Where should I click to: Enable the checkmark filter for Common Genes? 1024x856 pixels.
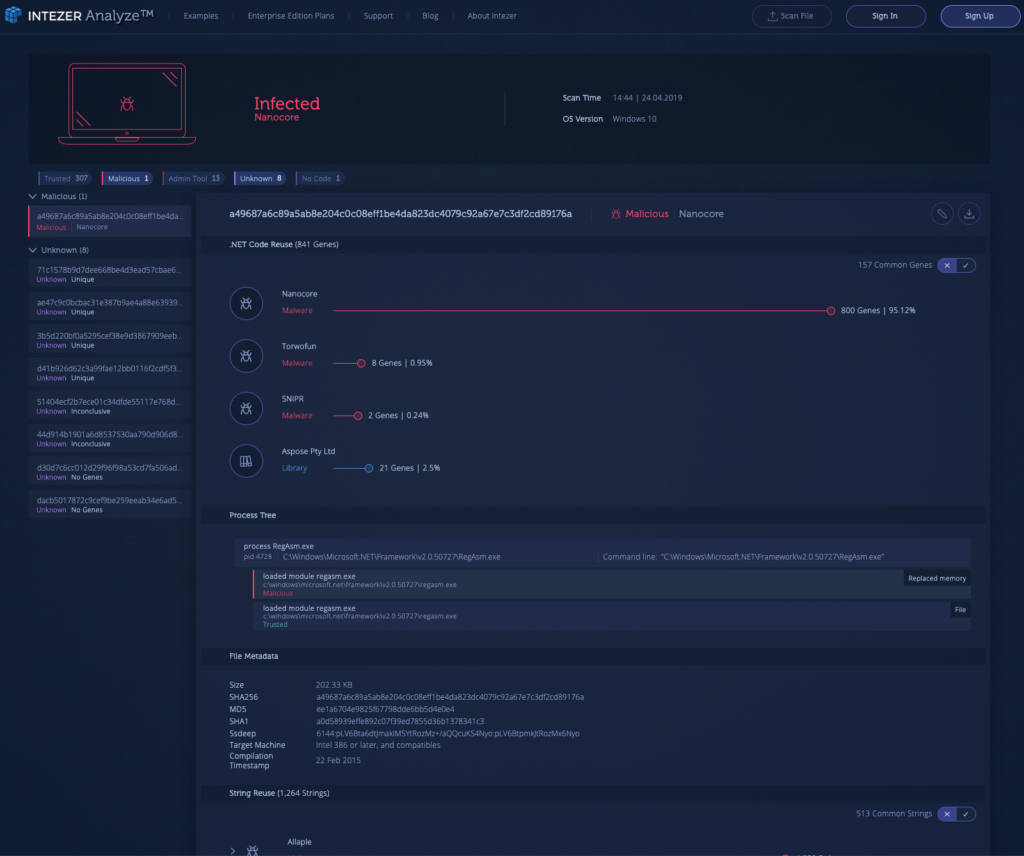[967, 265]
